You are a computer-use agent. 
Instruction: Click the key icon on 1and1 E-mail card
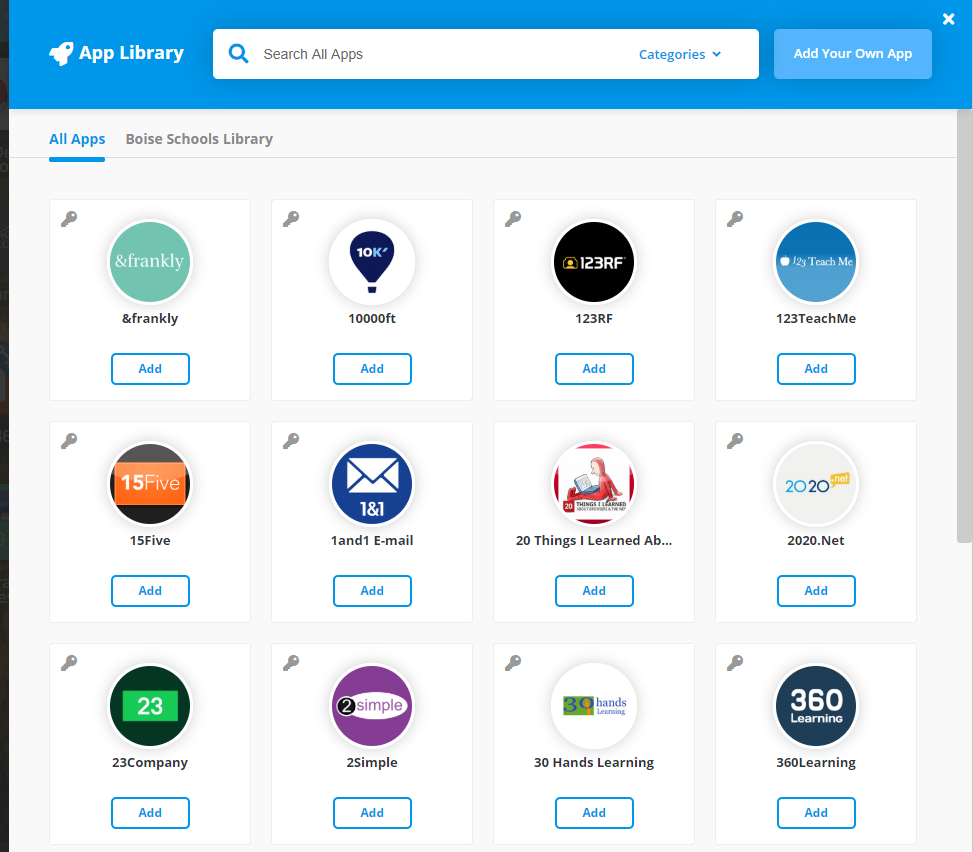point(291,441)
